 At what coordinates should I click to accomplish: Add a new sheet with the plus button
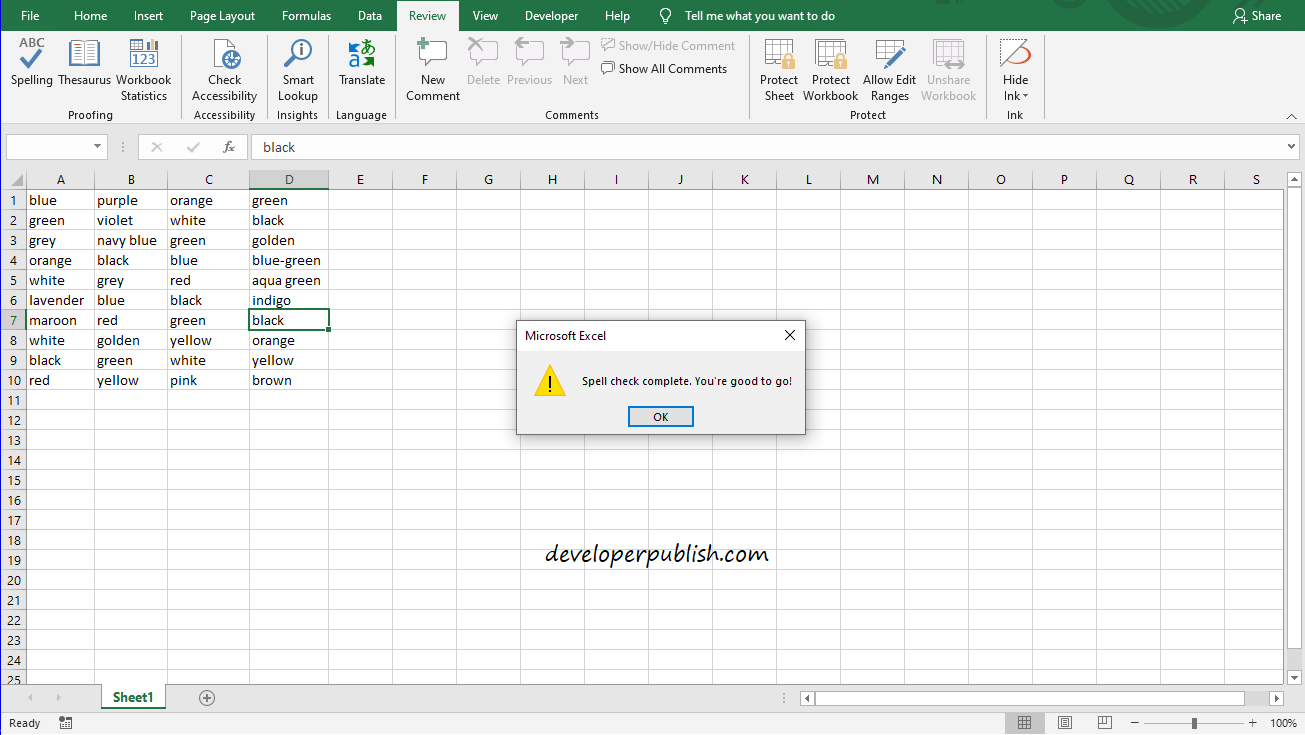(206, 697)
